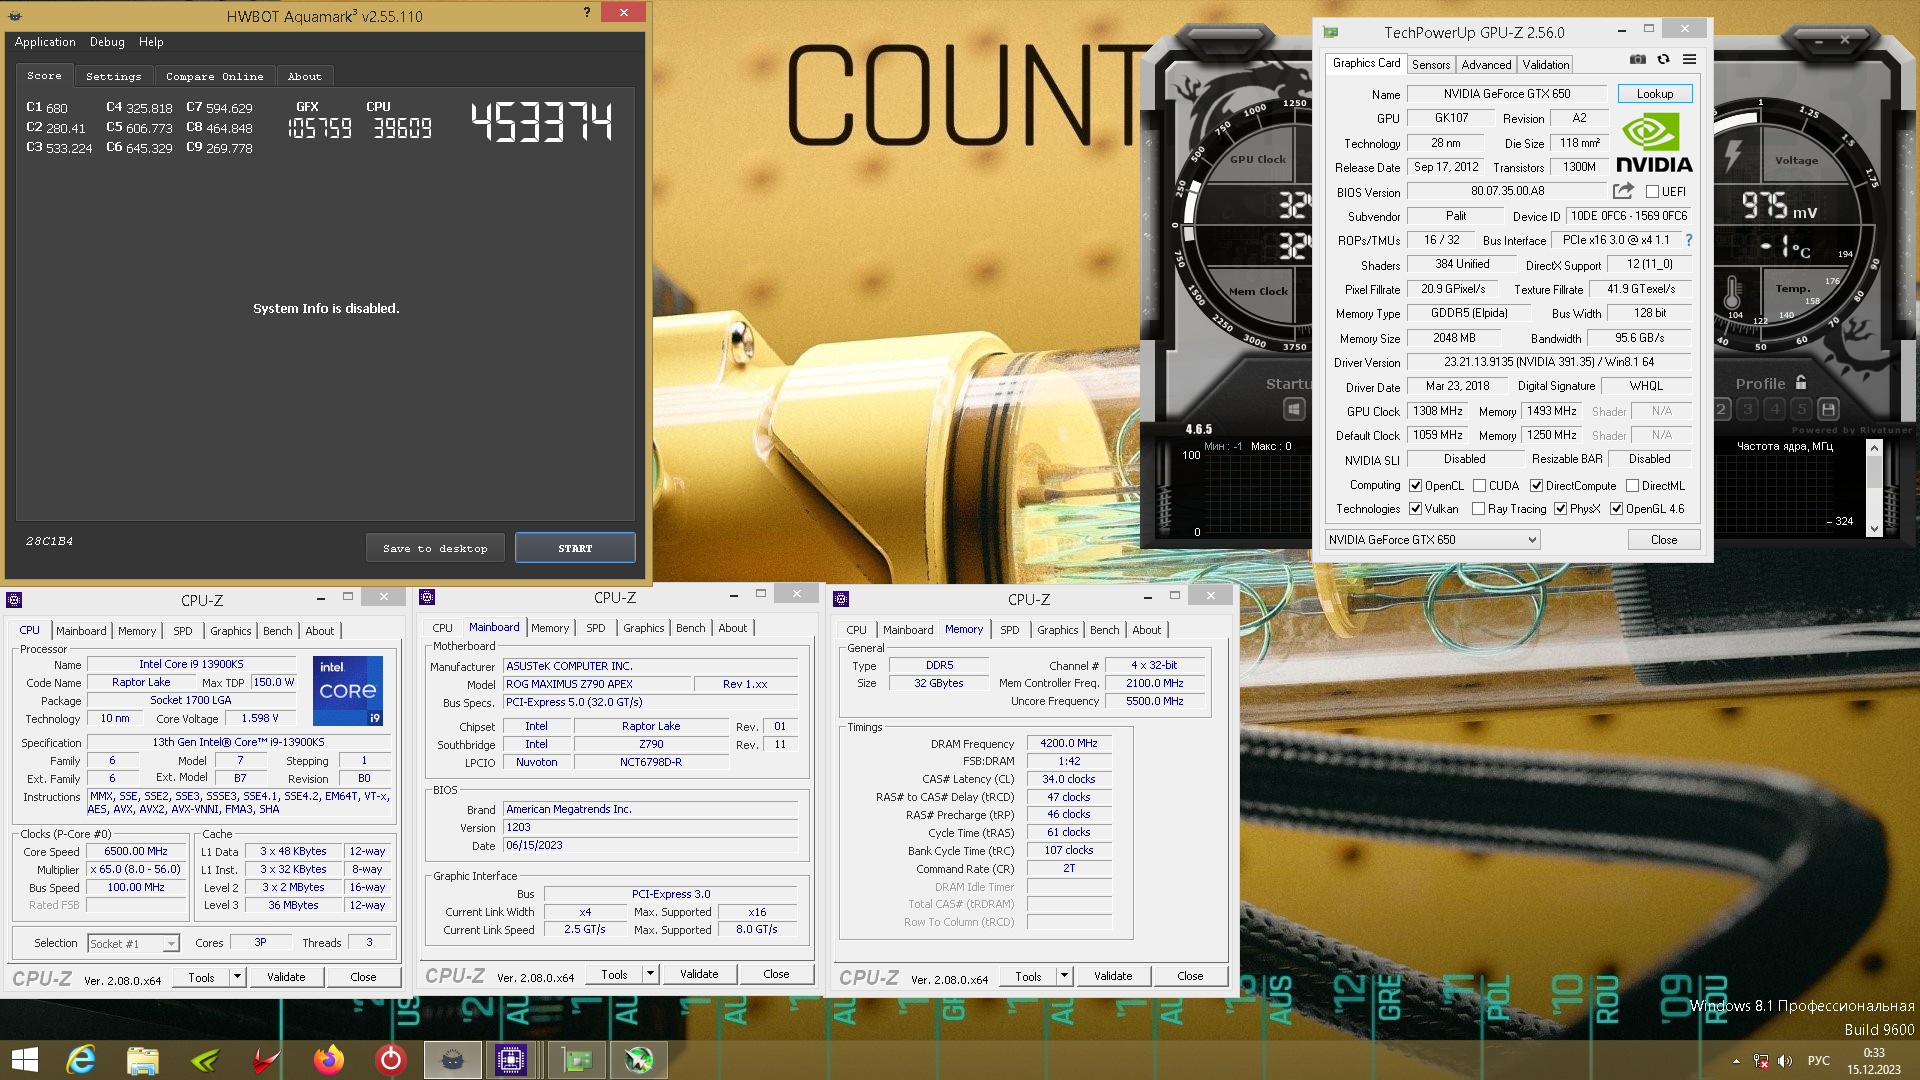Screen dimensions: 1920x1080
Task: Open the NVIDIA taskbar icon
Action: point(204,1060)
